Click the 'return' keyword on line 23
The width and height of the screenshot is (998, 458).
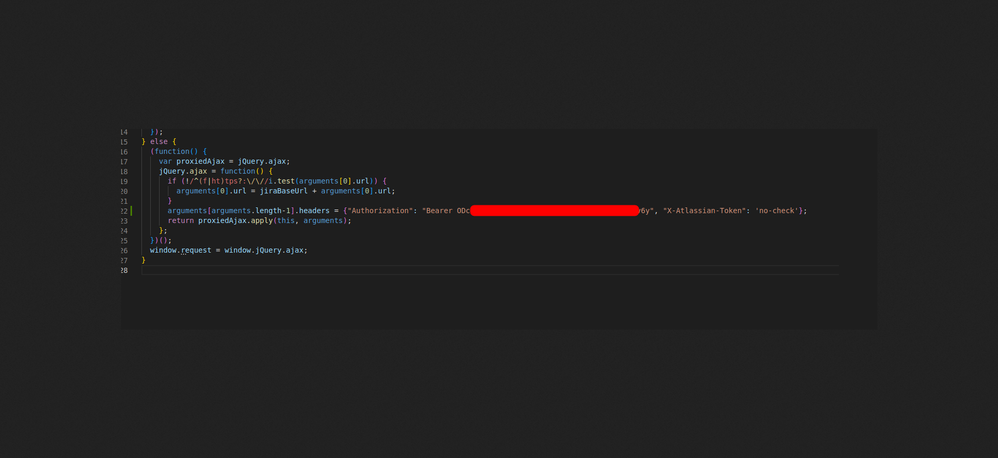181,221
